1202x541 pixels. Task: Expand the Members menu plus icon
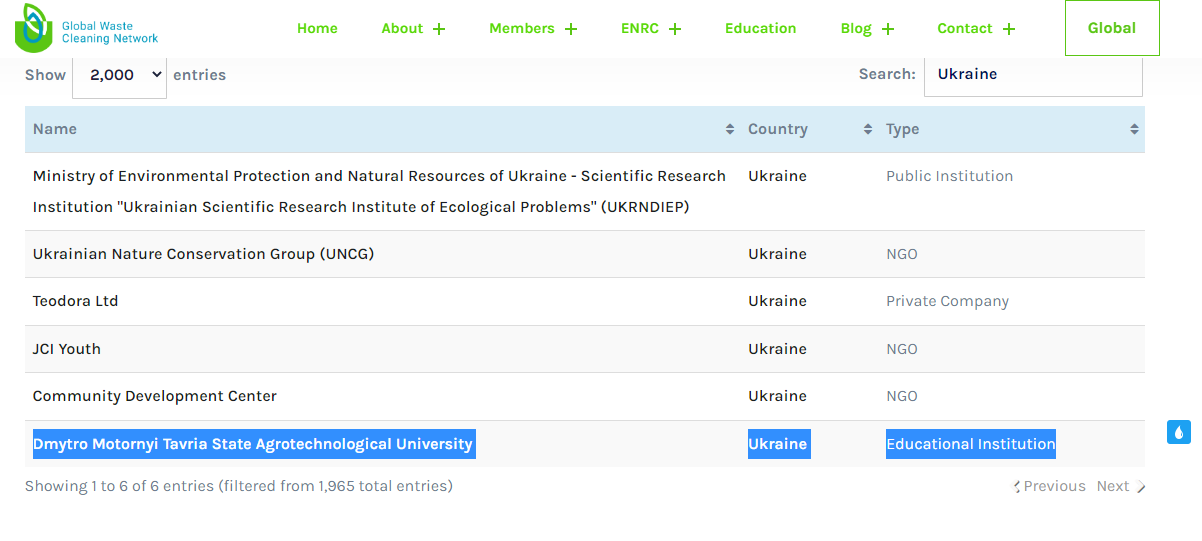click(x=571, y=29)
